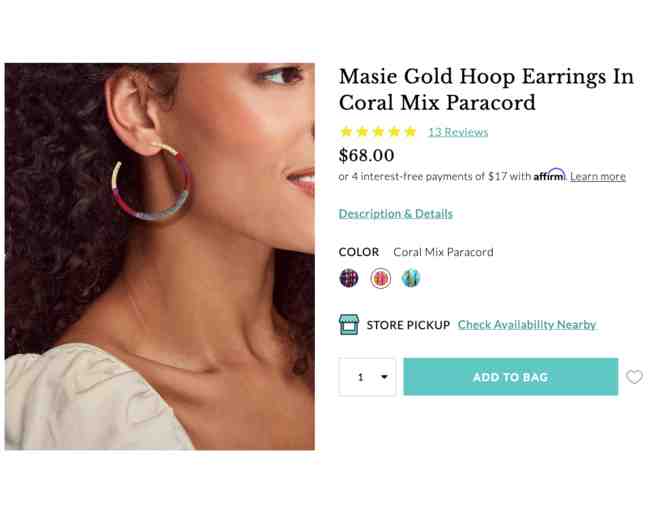Click the first yellow rating star
672x510 pixels.
coord(346,132)
